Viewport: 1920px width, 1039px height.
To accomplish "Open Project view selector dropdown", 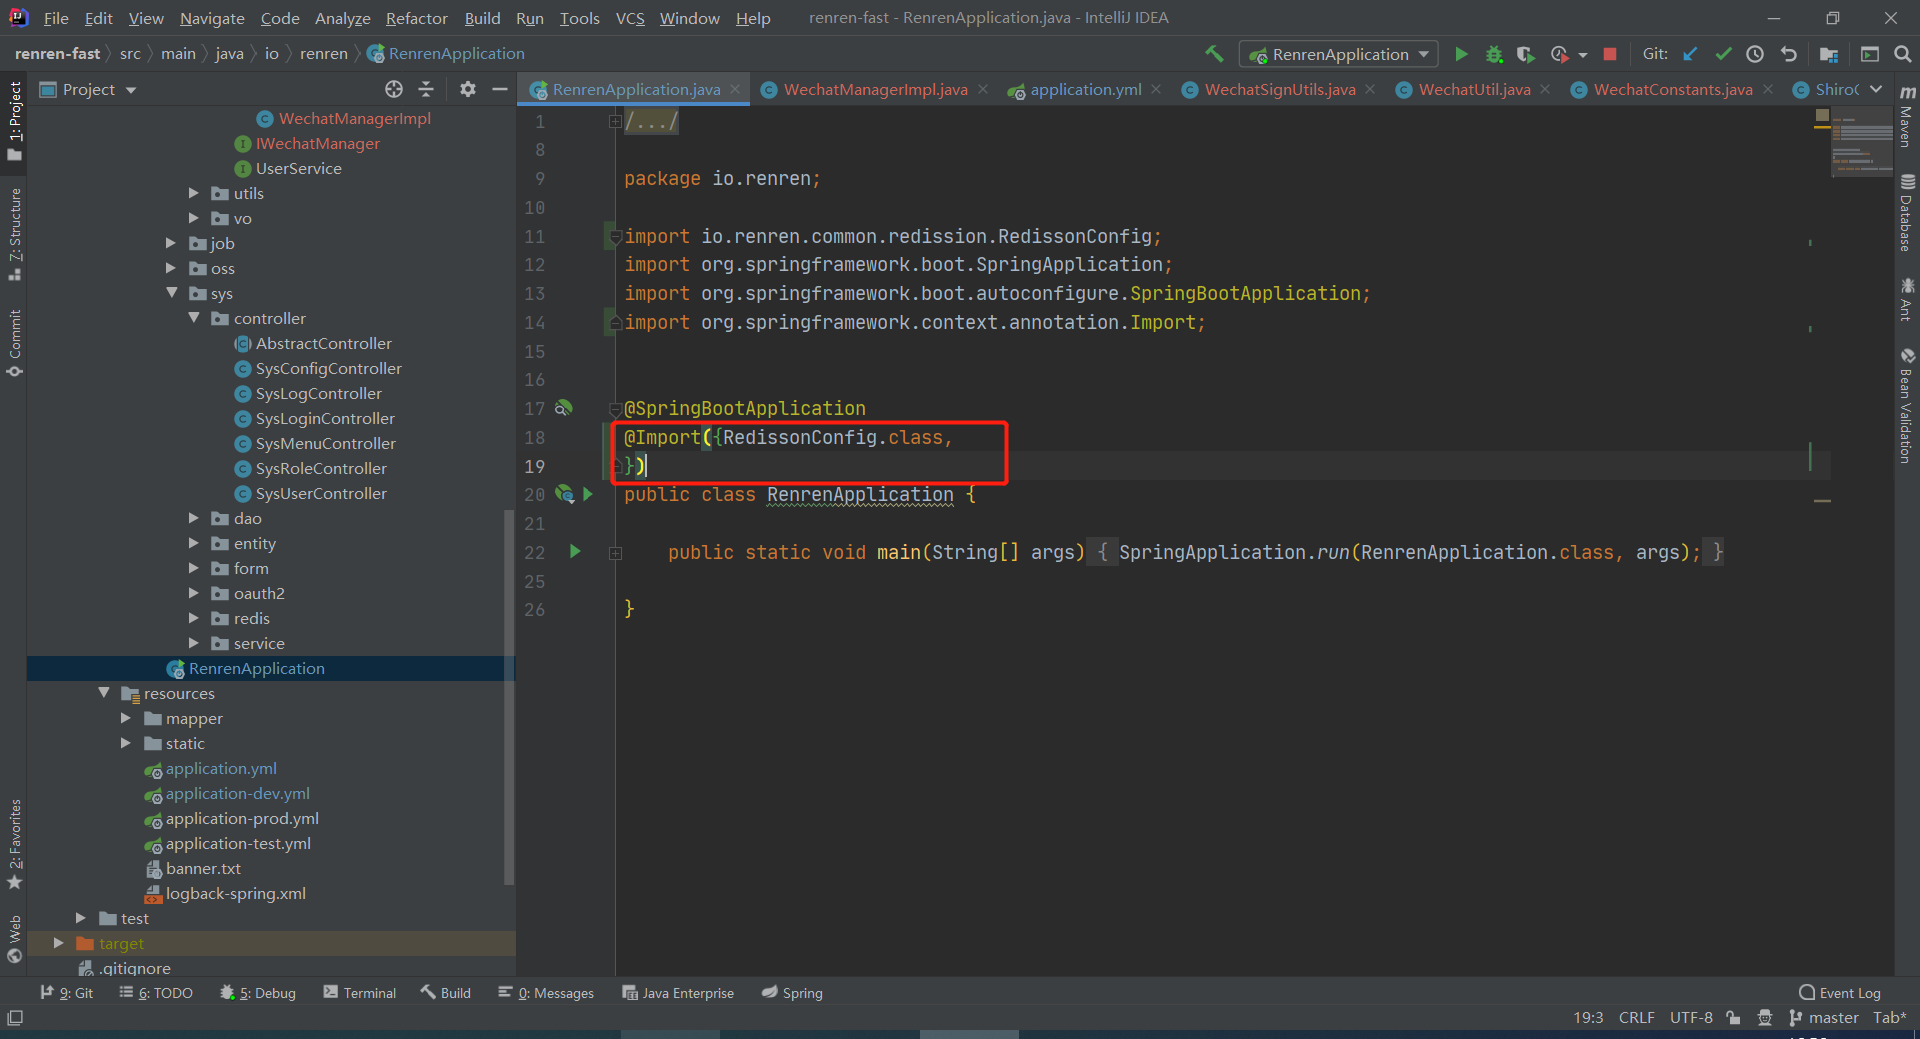I will [88, 89].
